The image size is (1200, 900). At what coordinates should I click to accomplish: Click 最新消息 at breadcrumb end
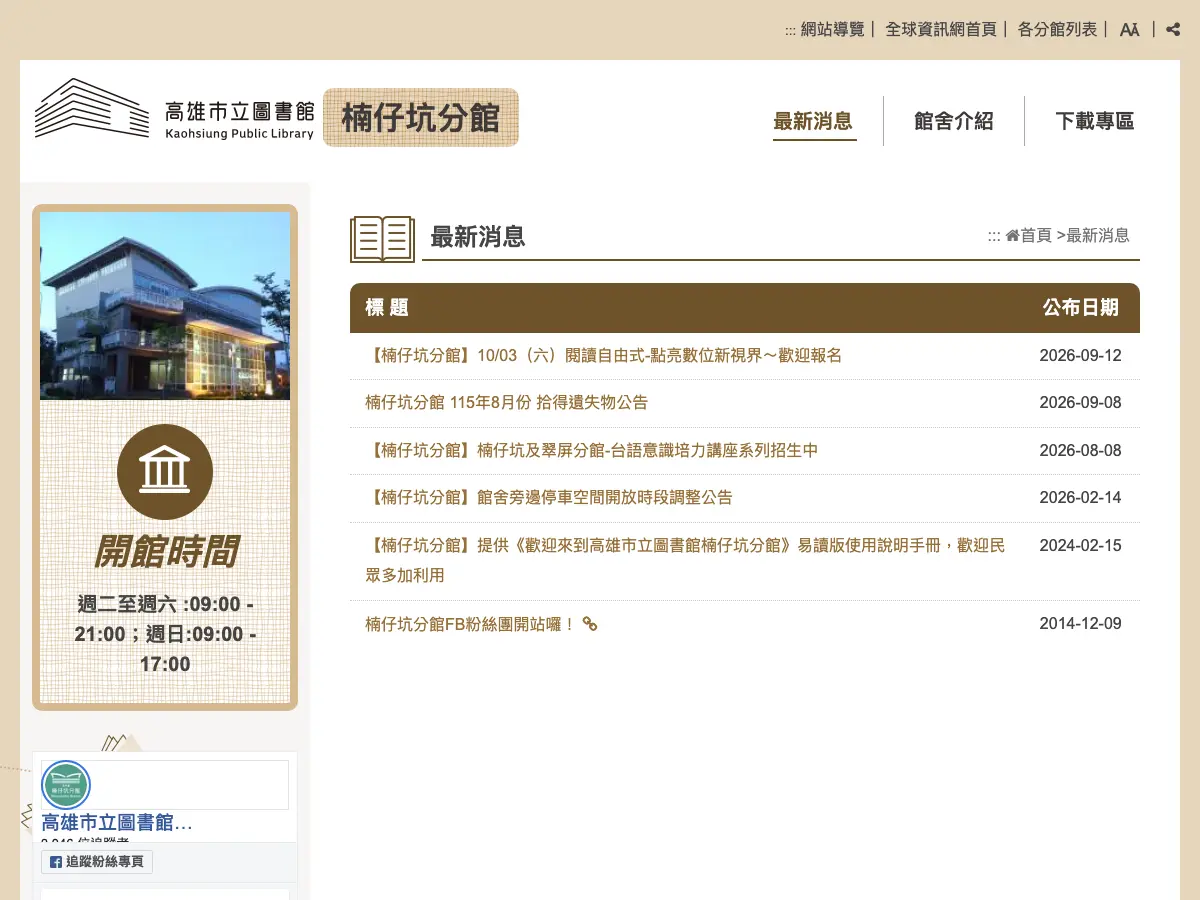tap(1098, 235)
